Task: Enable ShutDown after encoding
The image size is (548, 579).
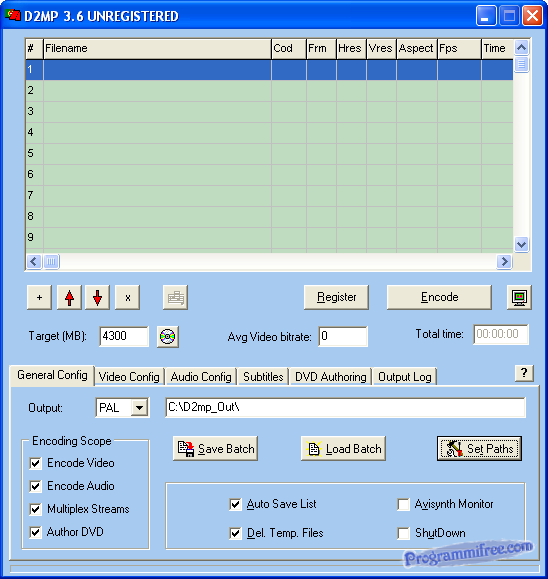Action: click(x=404, y=533)
